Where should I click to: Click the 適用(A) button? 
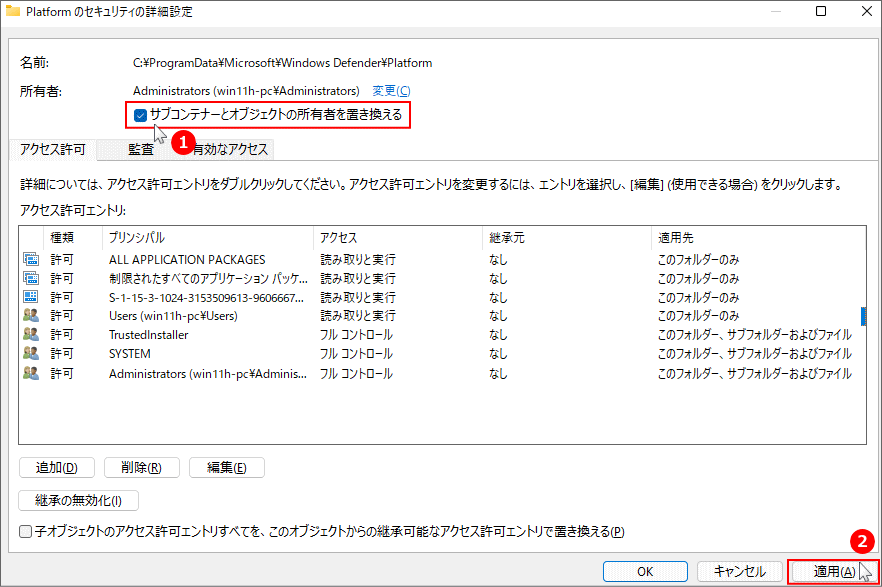pos(835,572)
